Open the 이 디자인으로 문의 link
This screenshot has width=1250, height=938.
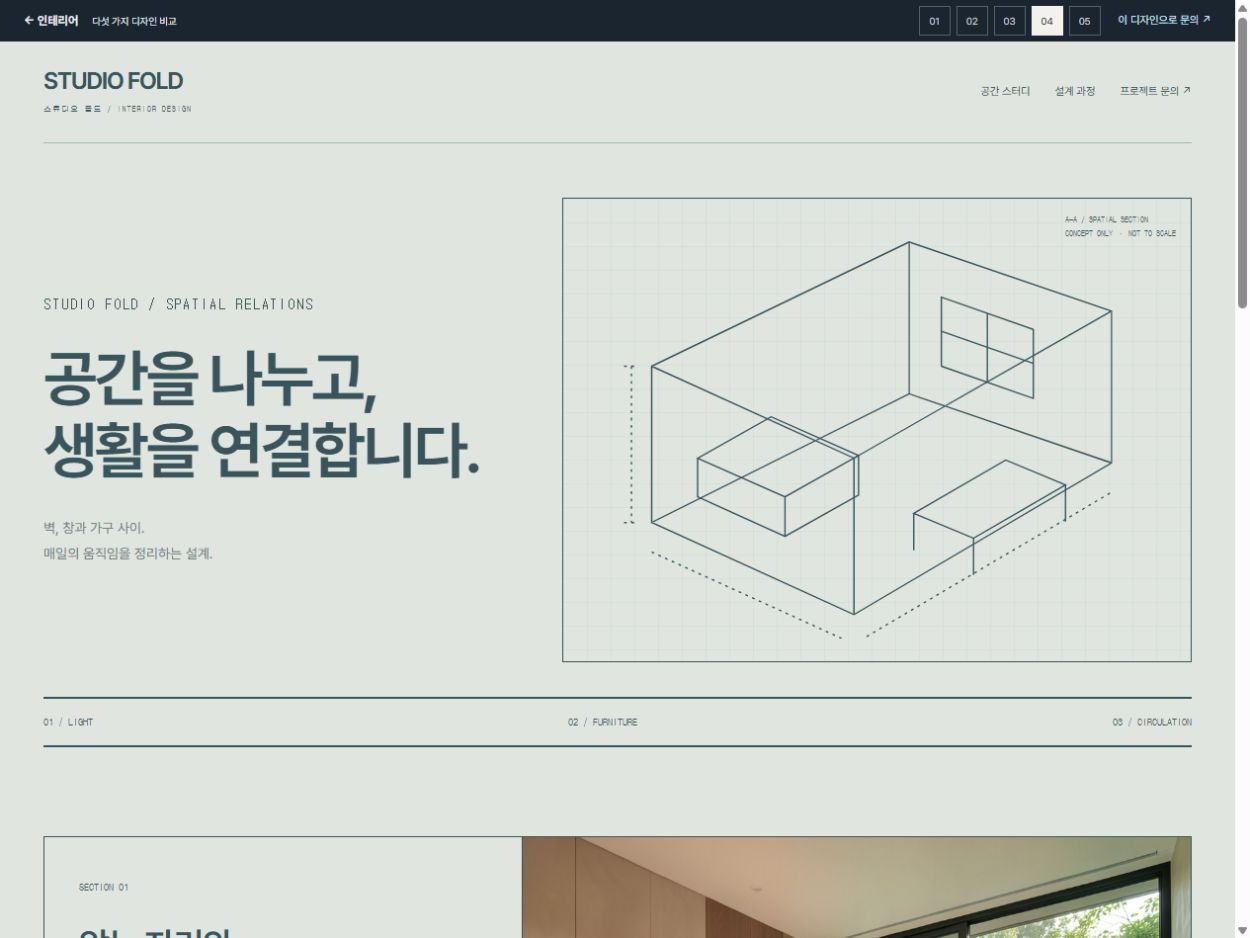[1164, 20]
